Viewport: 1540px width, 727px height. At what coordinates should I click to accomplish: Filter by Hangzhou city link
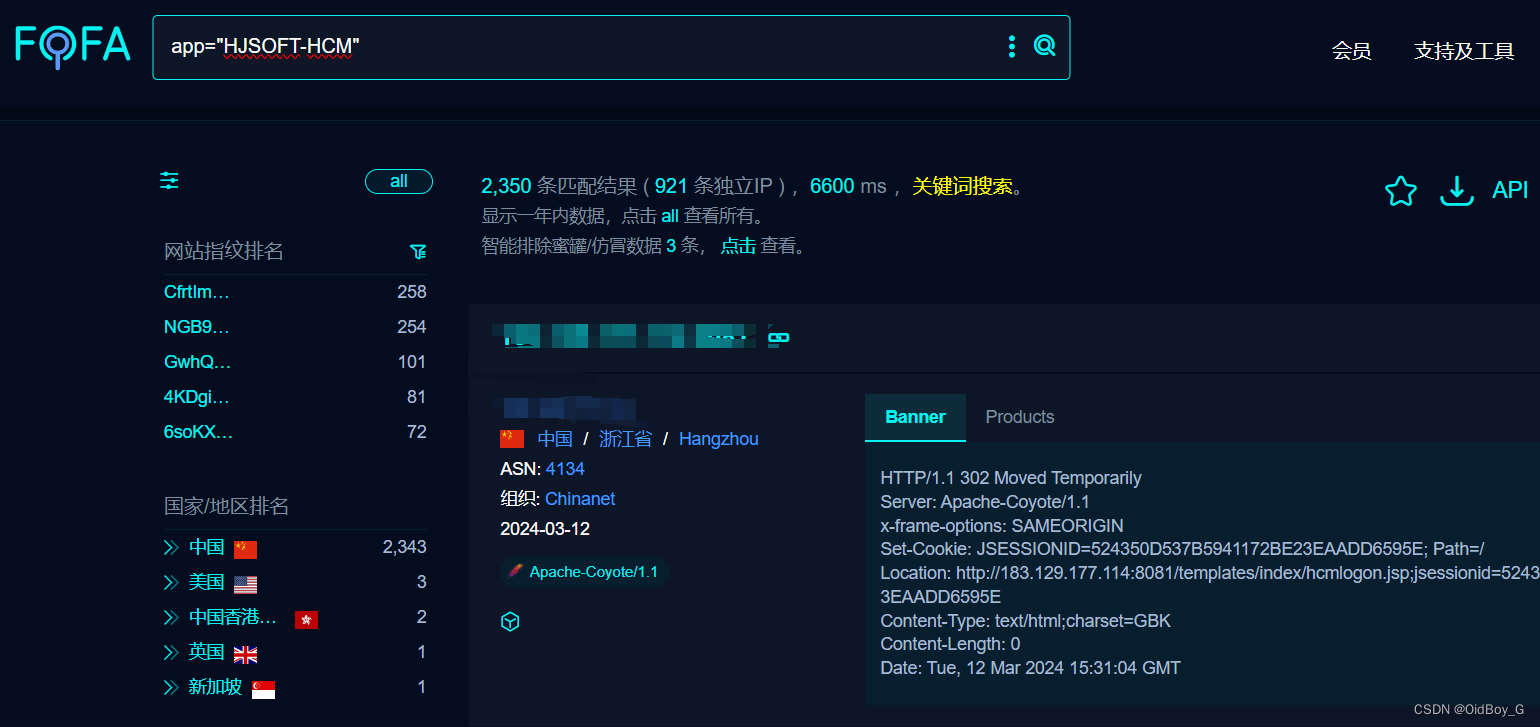pyautogui.click(x=719, y=439)
